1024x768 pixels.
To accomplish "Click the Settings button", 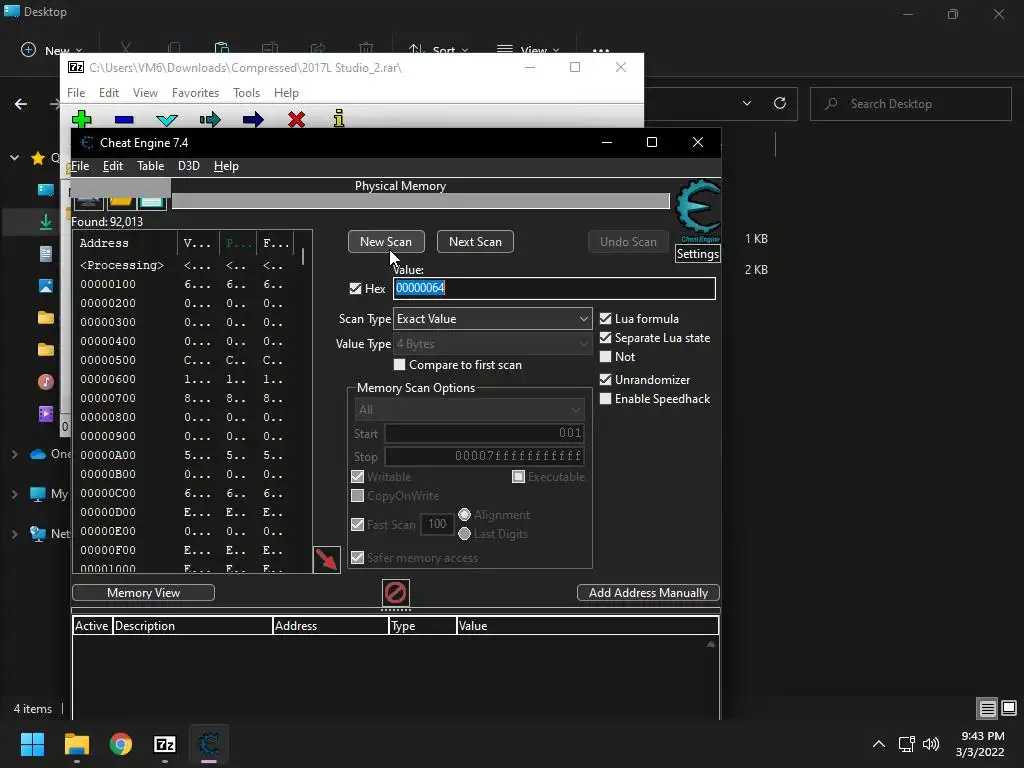I will point(697,254).
